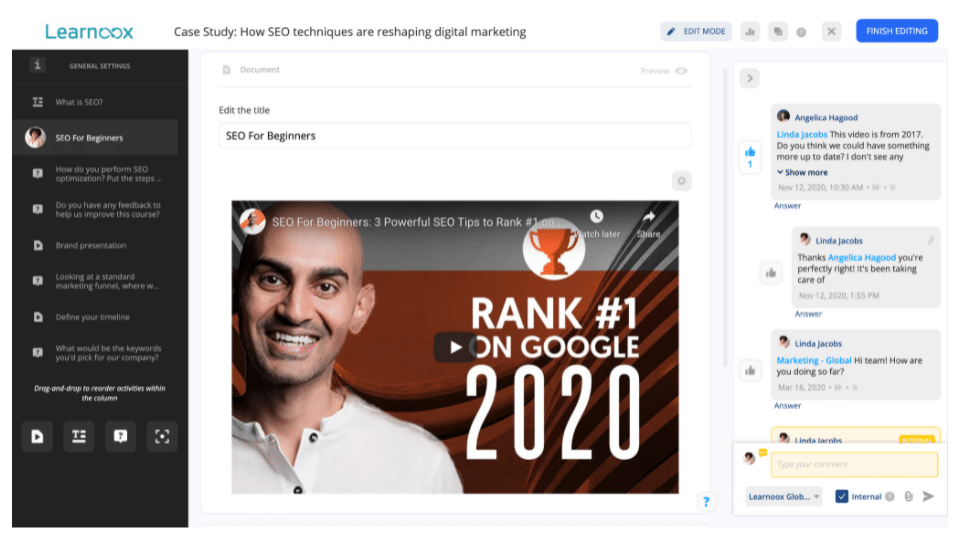Viewport: 957px width, 534px height.
Task: Toggle the Internal checkbox
Action: (x=842, y=497)
